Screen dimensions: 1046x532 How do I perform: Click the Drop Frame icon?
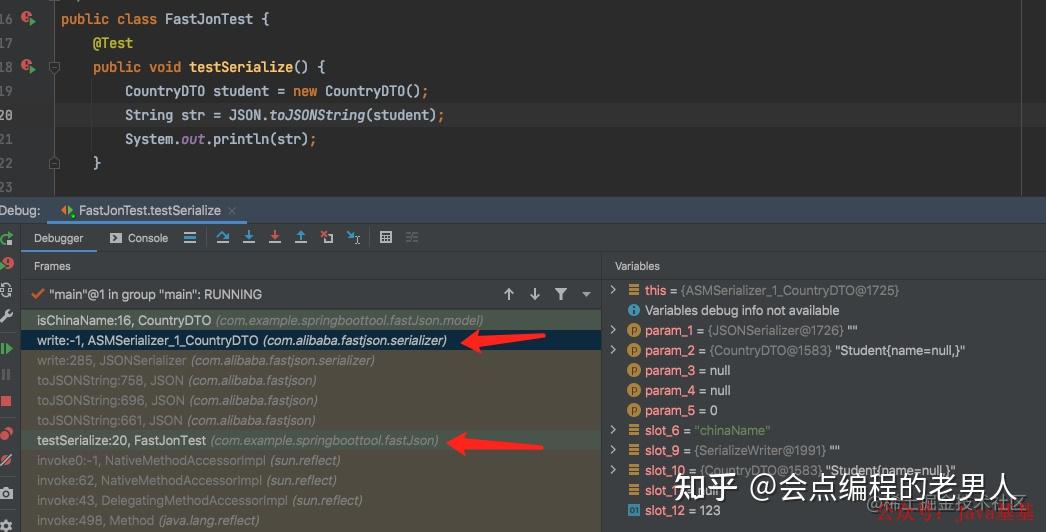coord(327,237)
